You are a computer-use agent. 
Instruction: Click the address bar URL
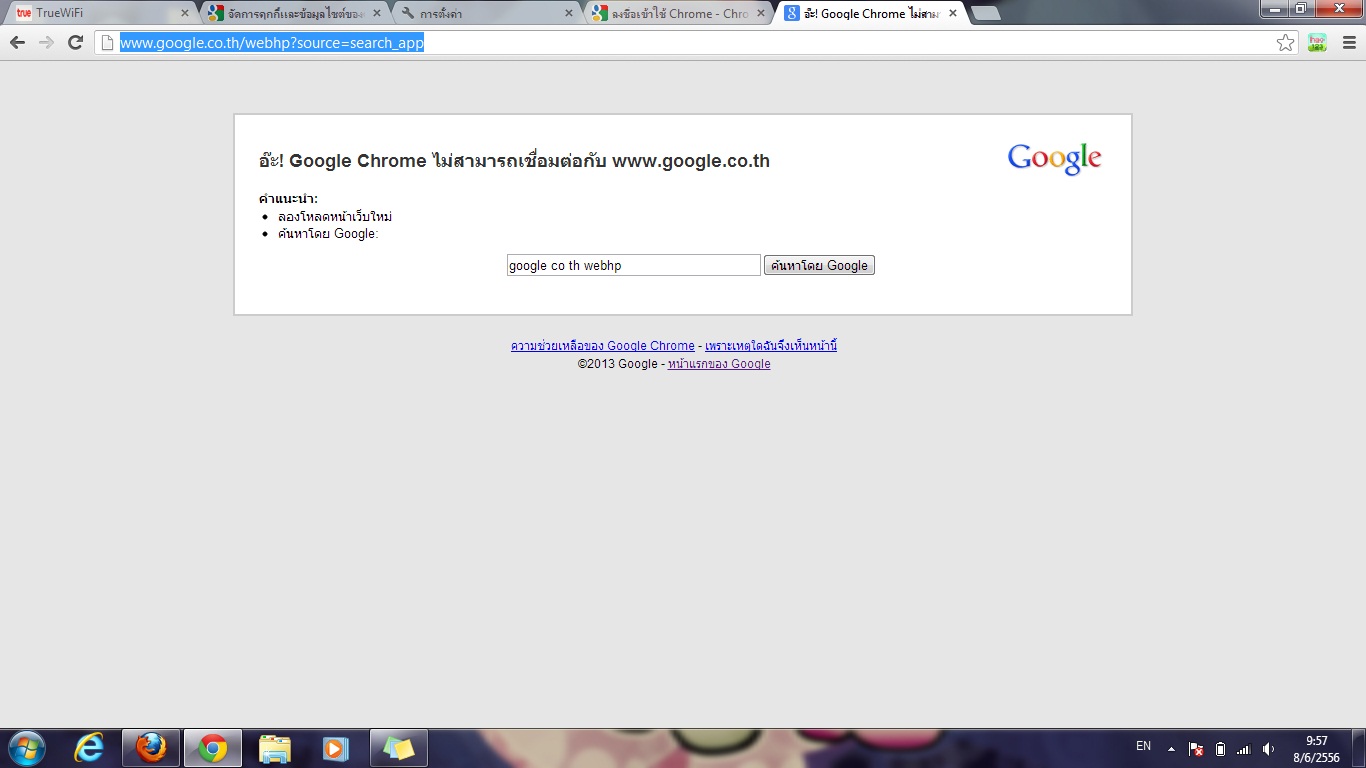pos(272,43)
